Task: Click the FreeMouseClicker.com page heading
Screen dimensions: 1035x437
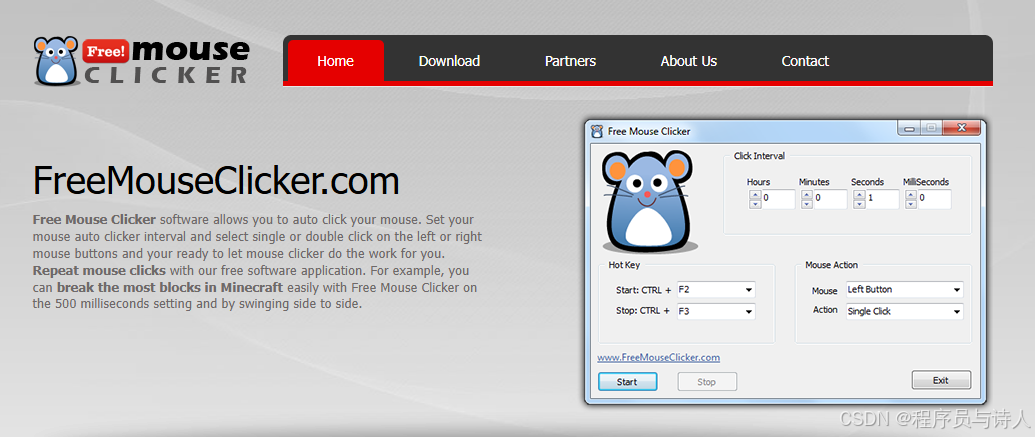Action: [x=216, y=181]
